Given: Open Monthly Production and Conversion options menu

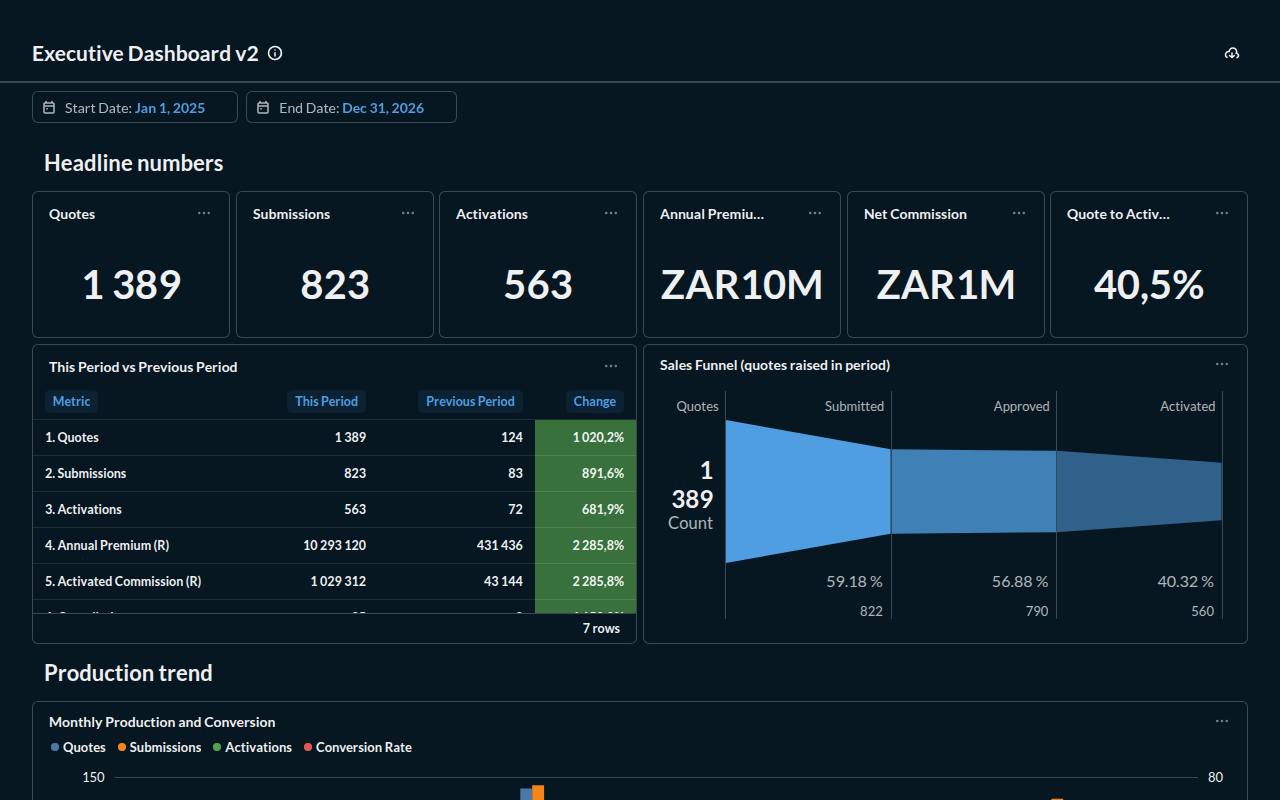Looking at the screenshot, I should [1222, 721].
